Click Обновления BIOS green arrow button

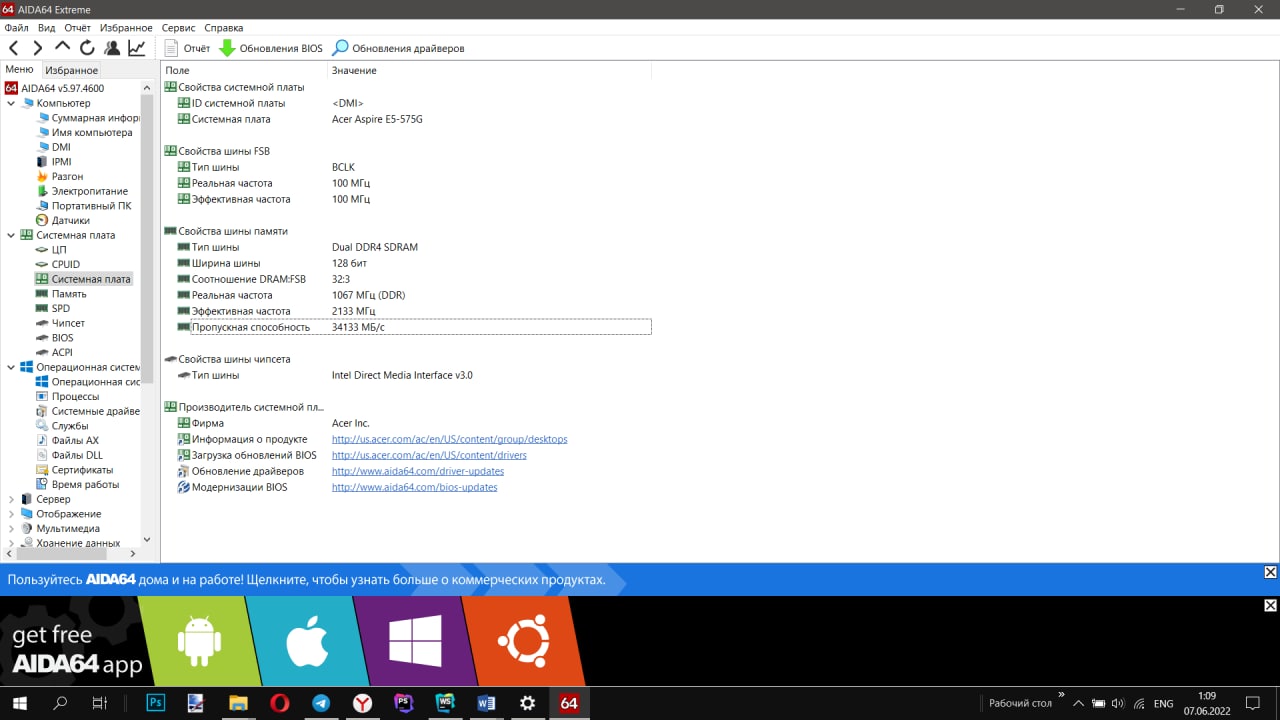coord(271,48)
